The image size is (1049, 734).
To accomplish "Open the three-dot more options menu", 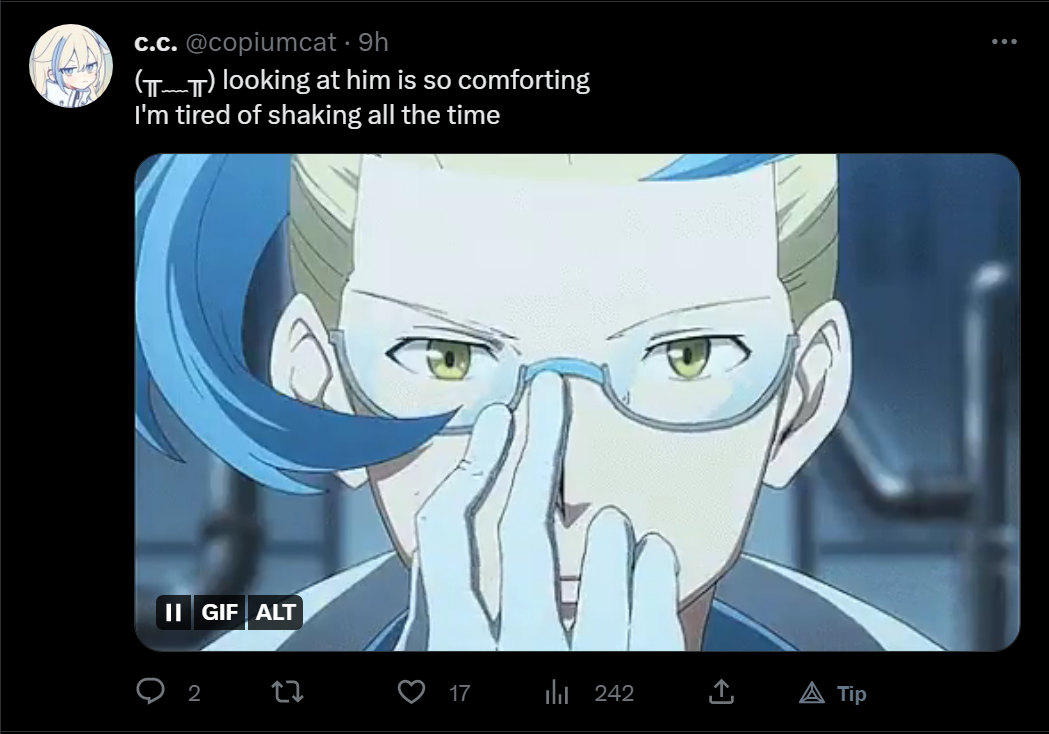I will pyautogui.click(x=1004, y=41).
